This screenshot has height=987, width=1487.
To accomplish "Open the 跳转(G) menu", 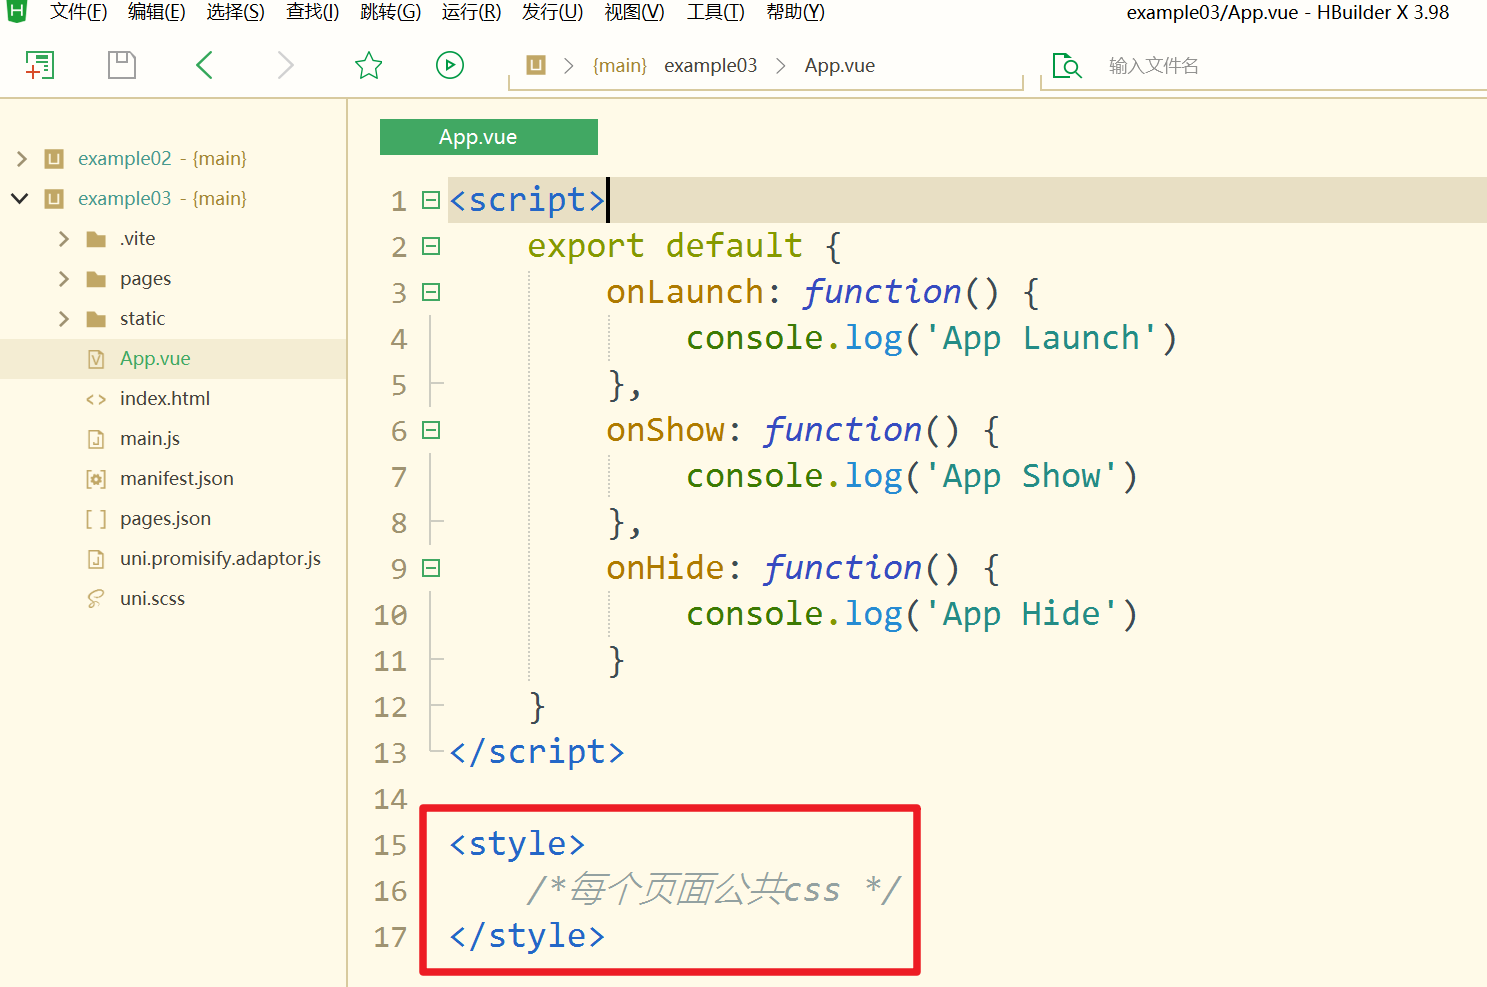I will pyautogui.click(x=391, y=12).
